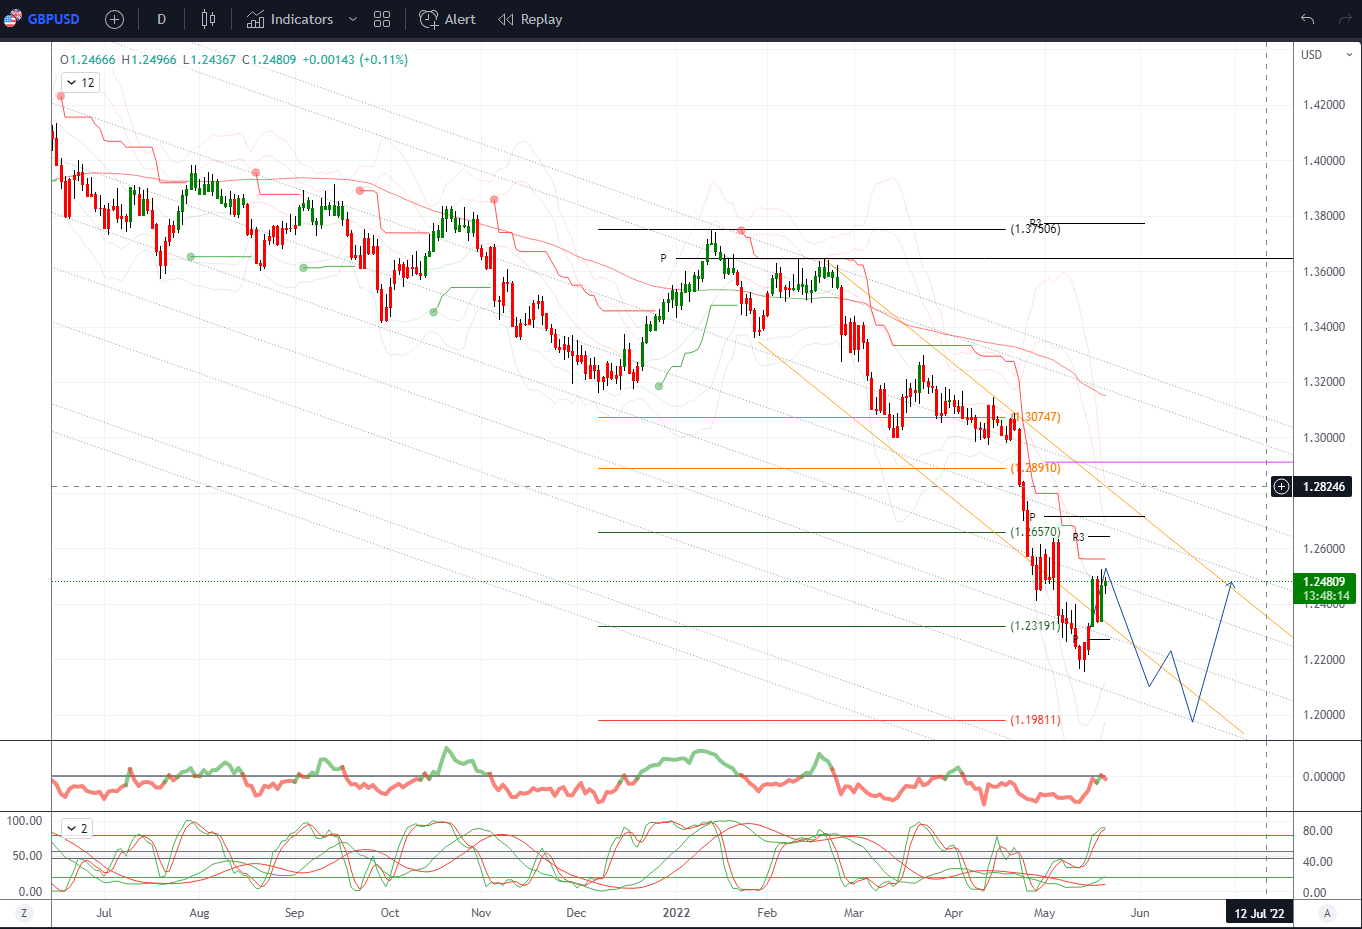Click the alarm clock Alert icon

coord(428,19)
